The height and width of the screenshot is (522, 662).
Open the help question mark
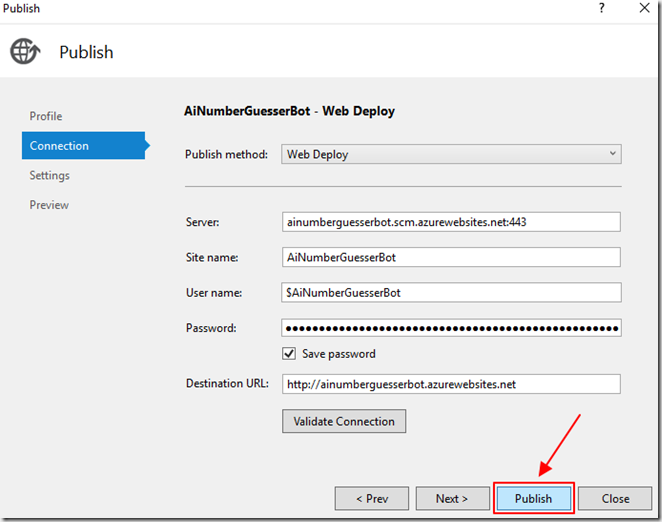pyautogui.click(x=602, y=8)
